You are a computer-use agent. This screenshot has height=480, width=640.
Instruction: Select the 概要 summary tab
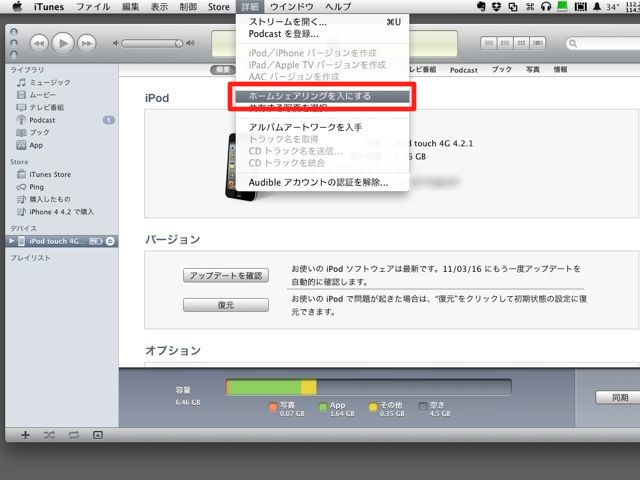pos(223,70)
